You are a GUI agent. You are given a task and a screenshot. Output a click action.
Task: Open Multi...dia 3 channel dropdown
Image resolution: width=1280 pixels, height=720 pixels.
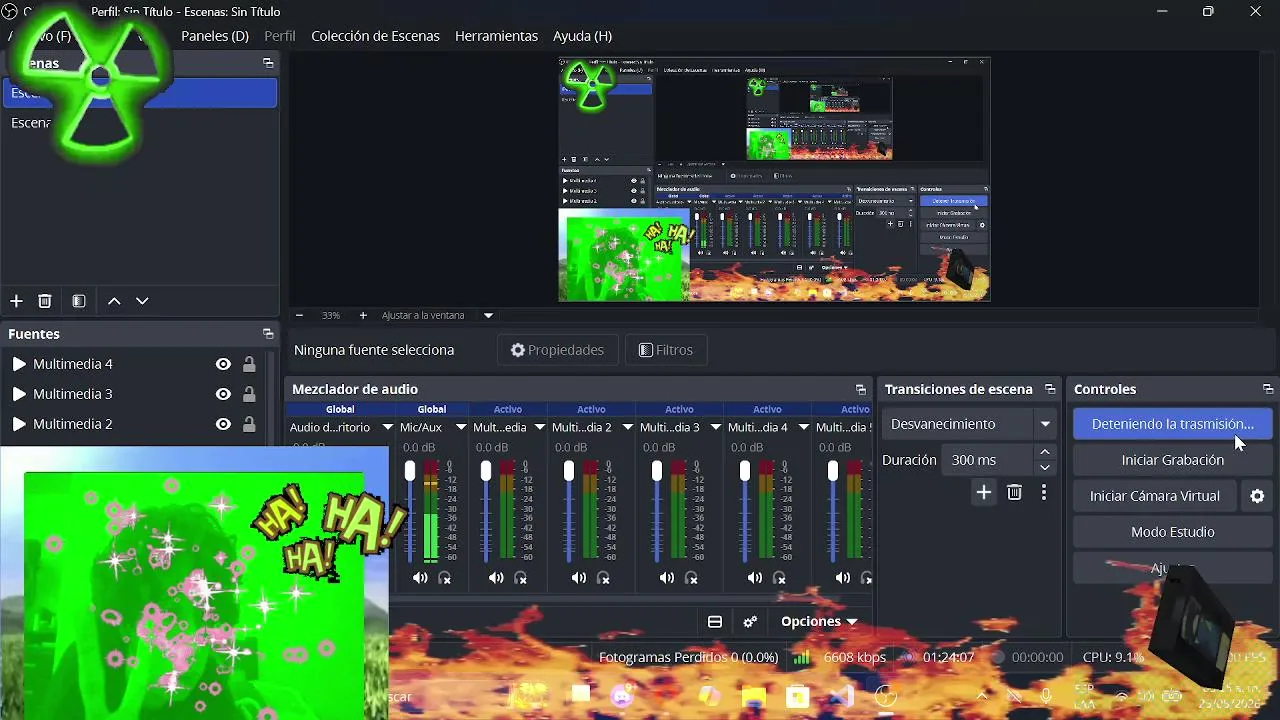715,428
